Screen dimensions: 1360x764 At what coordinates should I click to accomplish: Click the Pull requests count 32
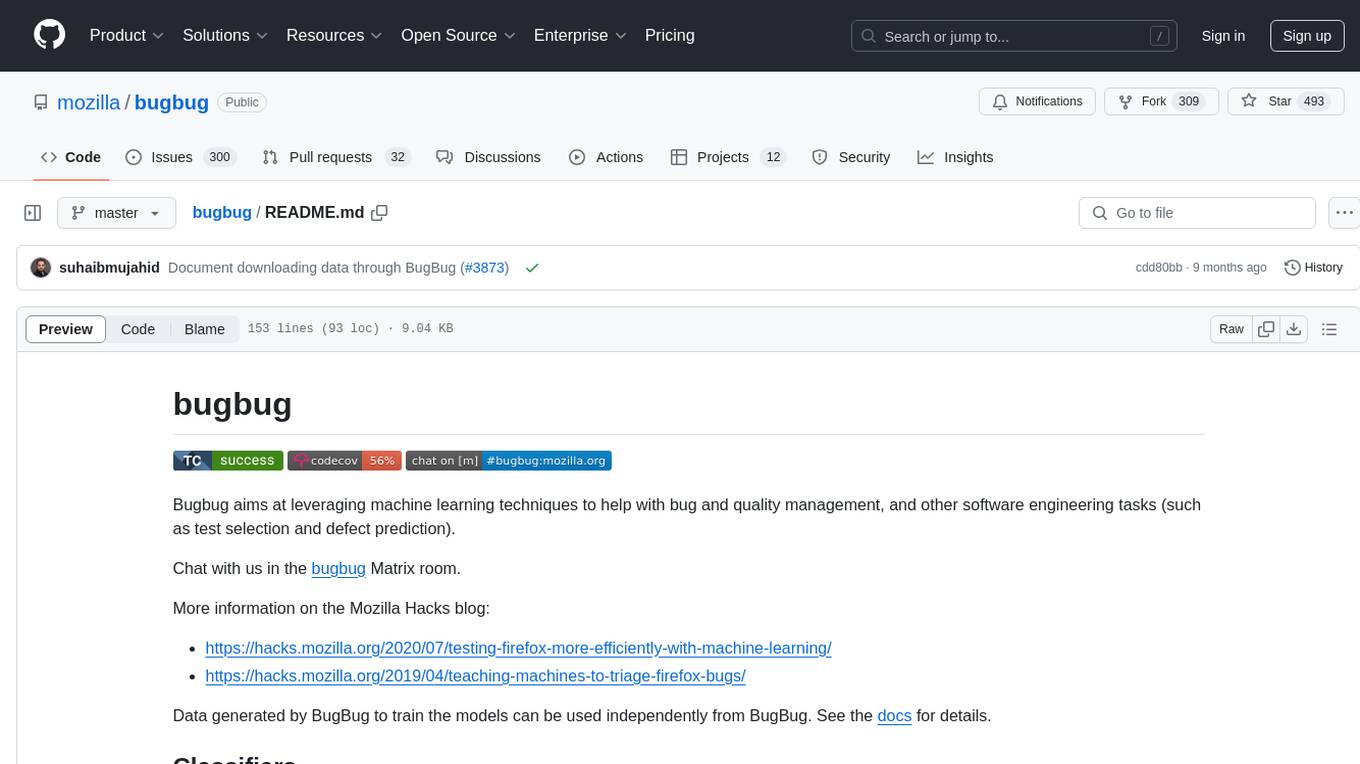(397, 157)
